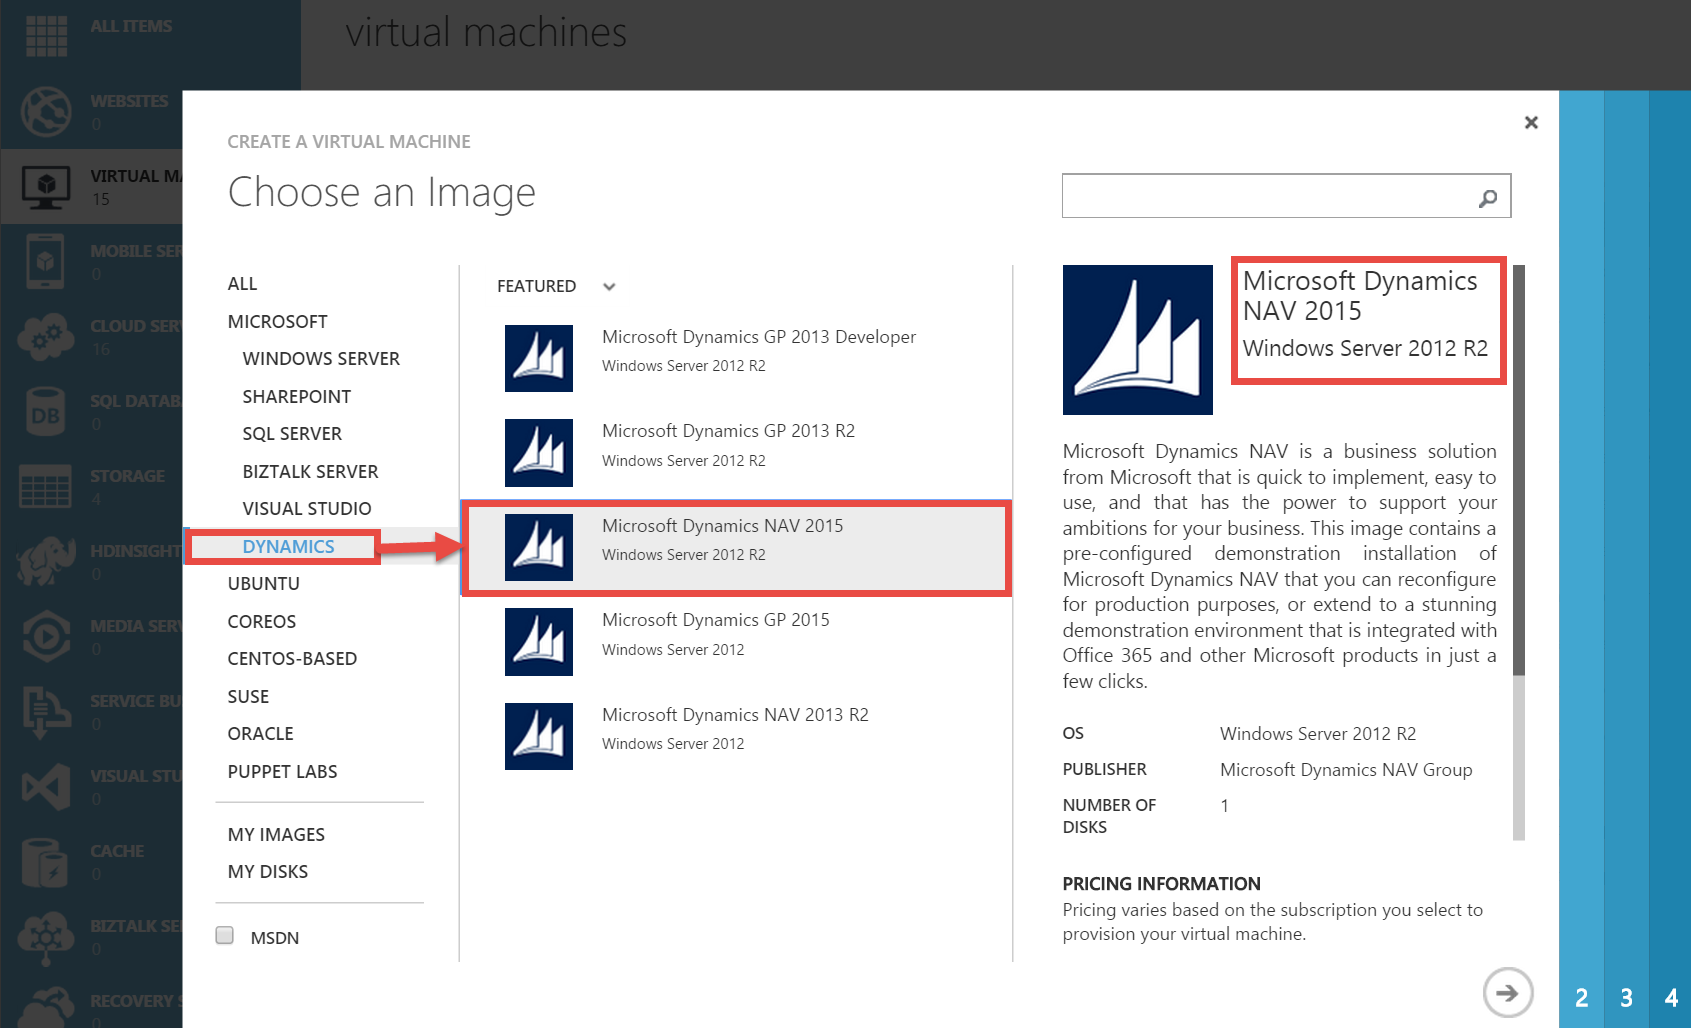Select the Storage table icon
1691x1028 pixels.
[x=46, y=486]
